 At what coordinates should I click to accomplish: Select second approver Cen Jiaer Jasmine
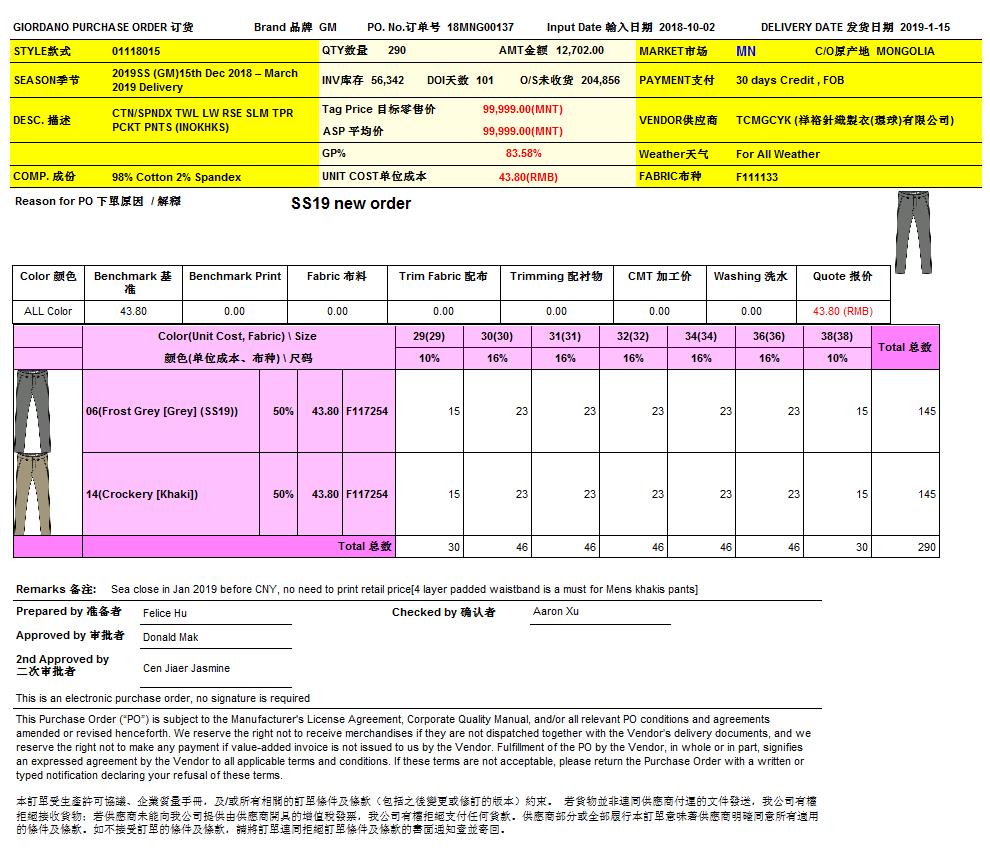tap(186, 668)
